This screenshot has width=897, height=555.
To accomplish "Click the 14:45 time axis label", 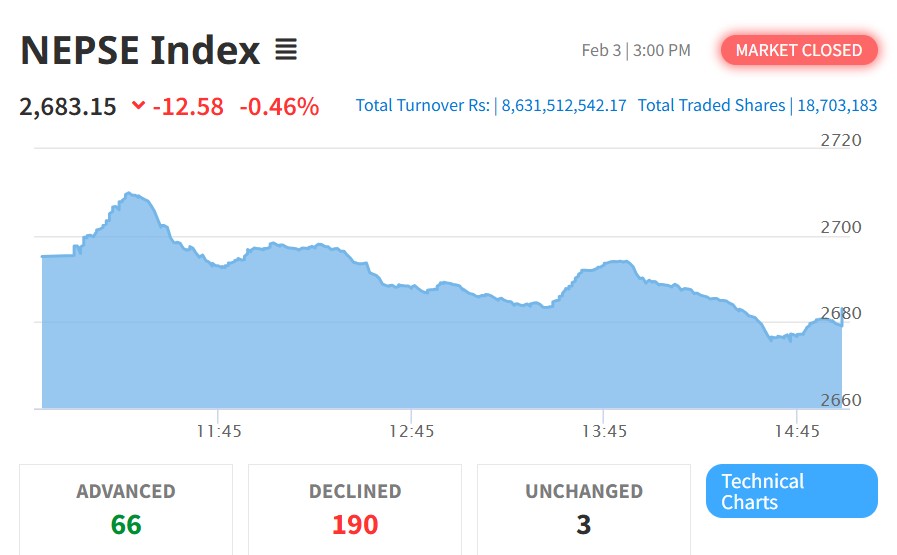I will pos(796,432).
